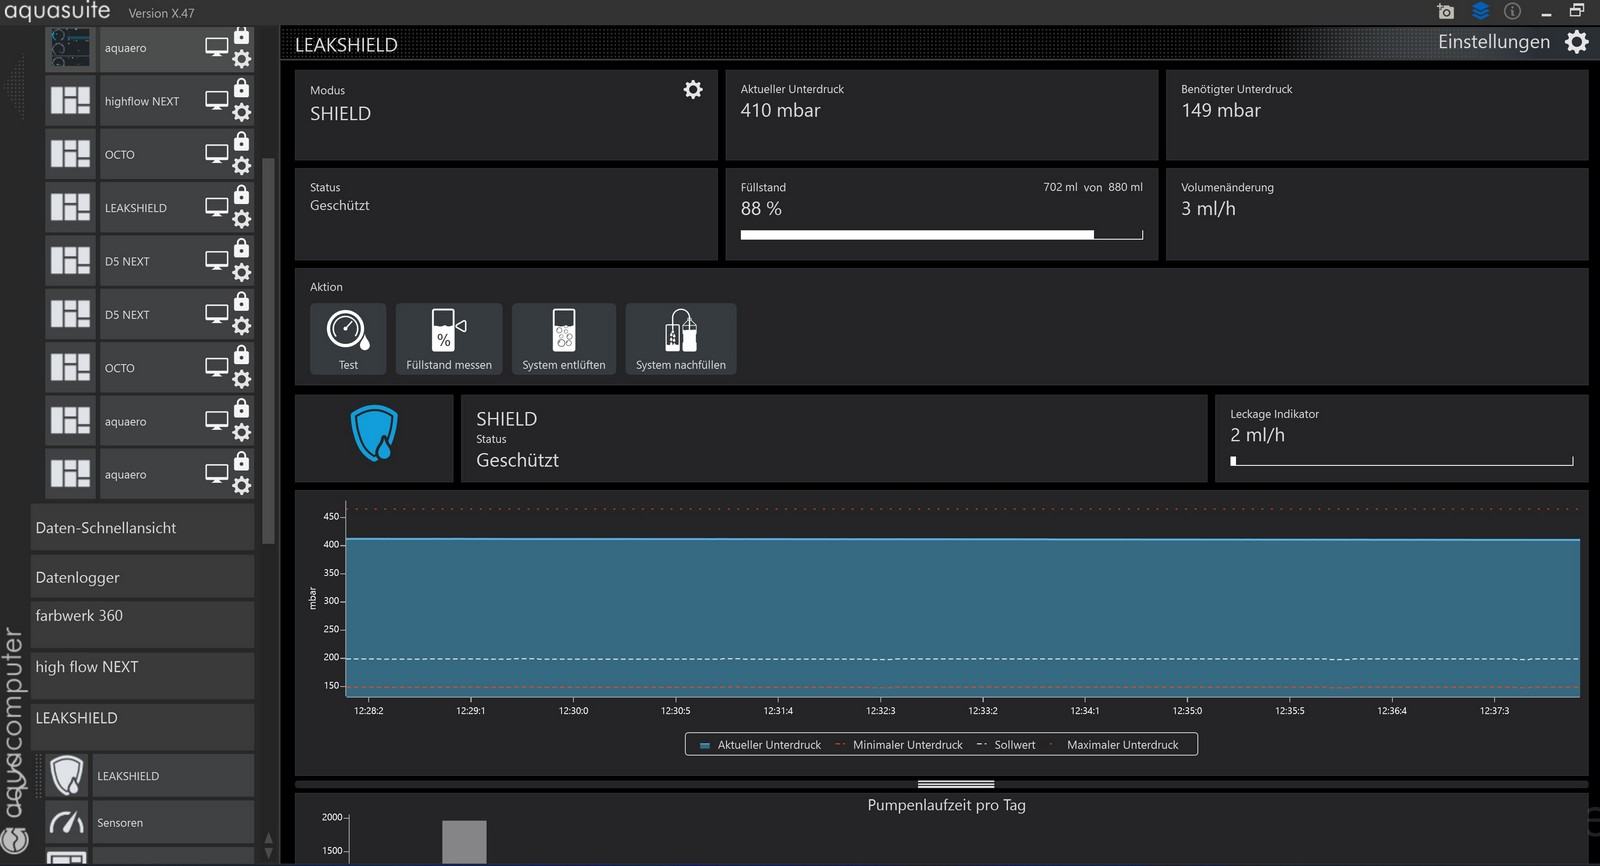Start the System nachfüllen action
The height and width of the screenshot is (866, 1600).
[x=681, y=339]
